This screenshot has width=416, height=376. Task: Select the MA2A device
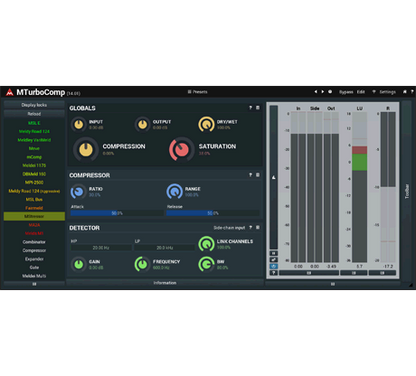(34, 225)
